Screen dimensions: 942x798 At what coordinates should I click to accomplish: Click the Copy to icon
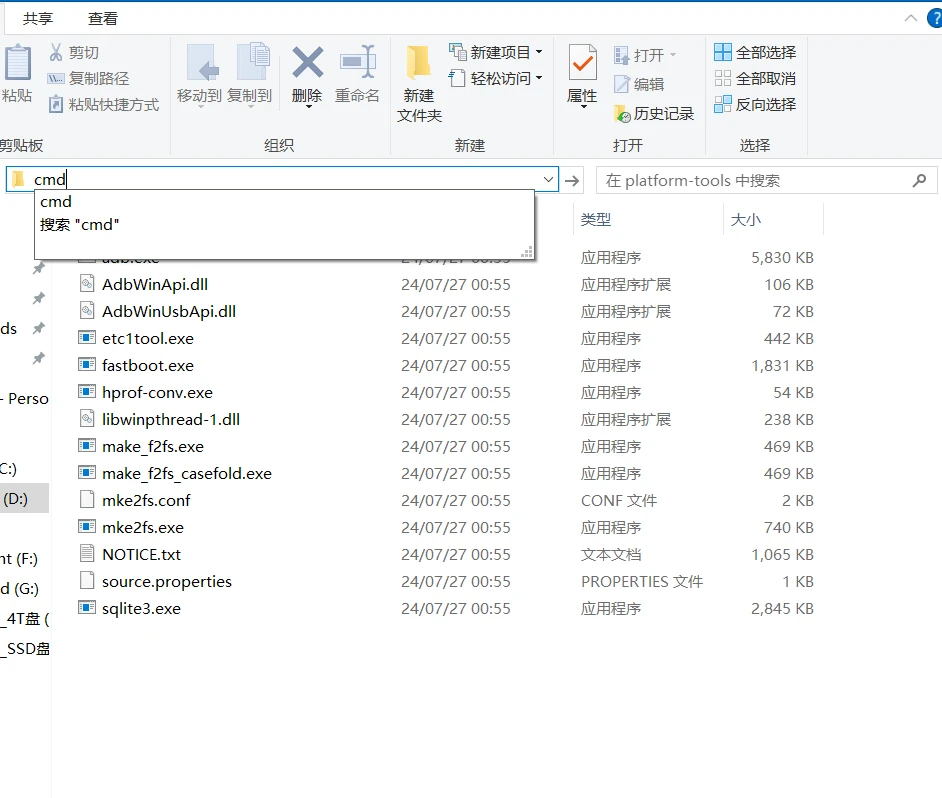tap(253, 62)
